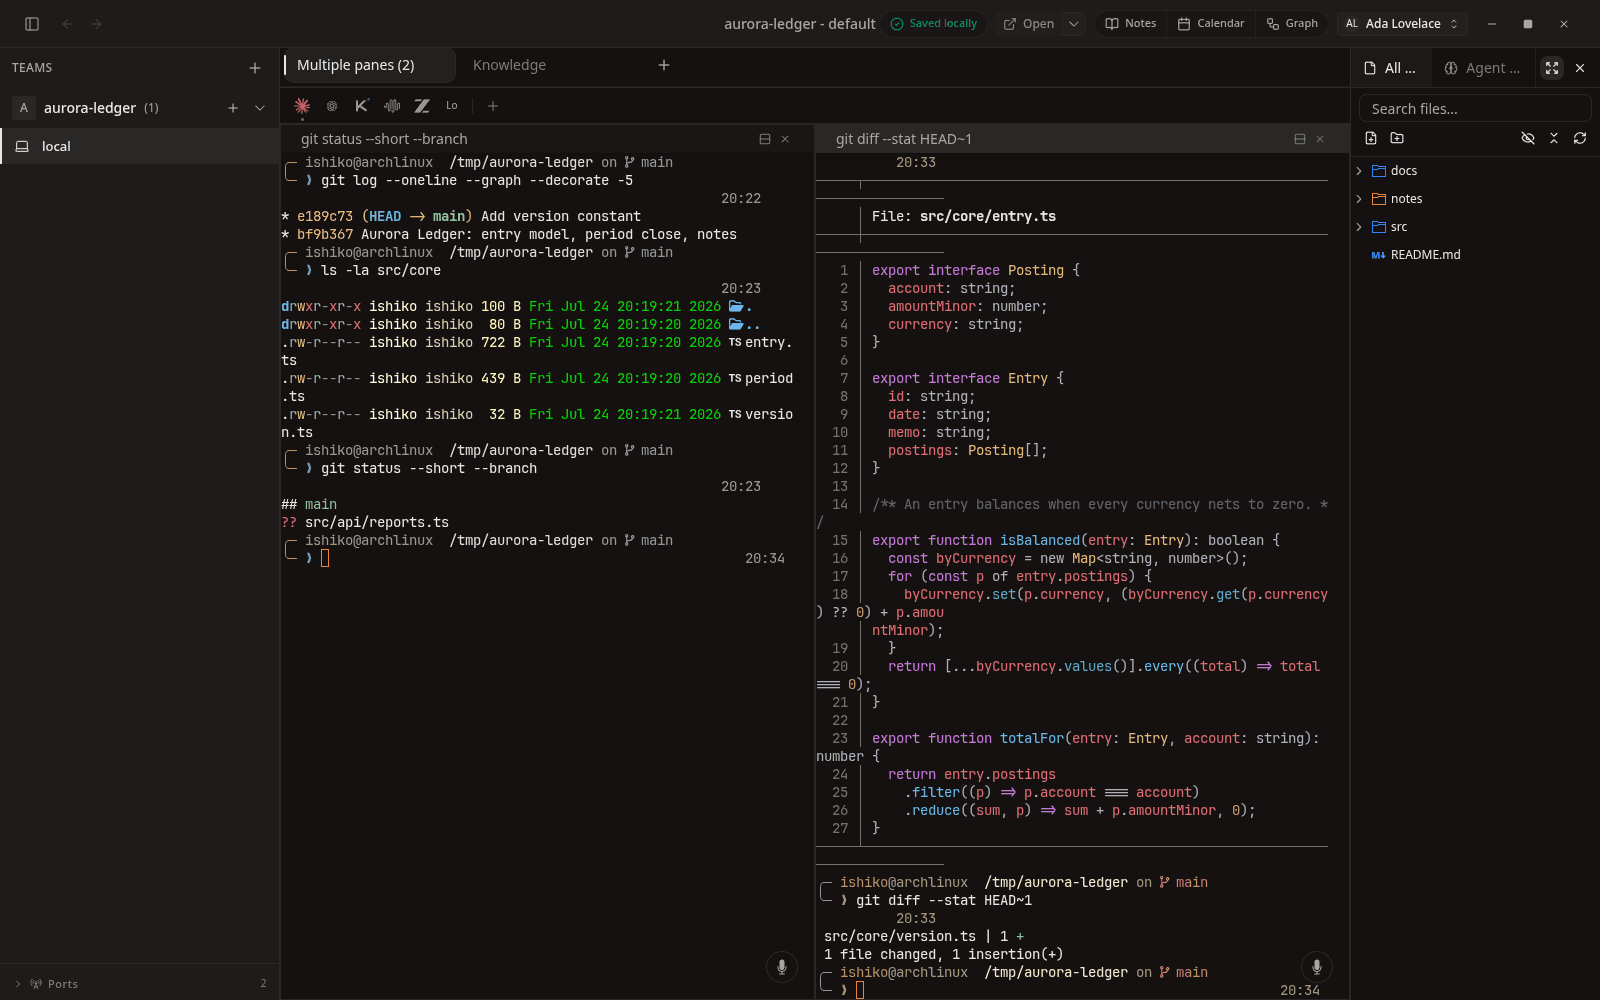Close the right files panel
Viewport: 1600px width, 1000px height.
(x=1580, y=68)
